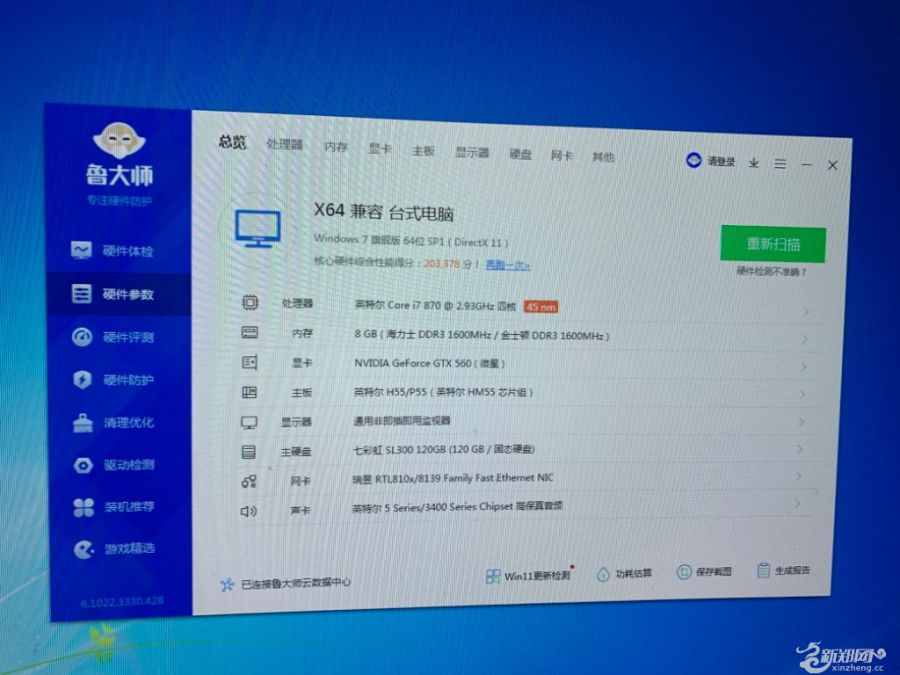Click the 请登录 login text

pos(721,162)
